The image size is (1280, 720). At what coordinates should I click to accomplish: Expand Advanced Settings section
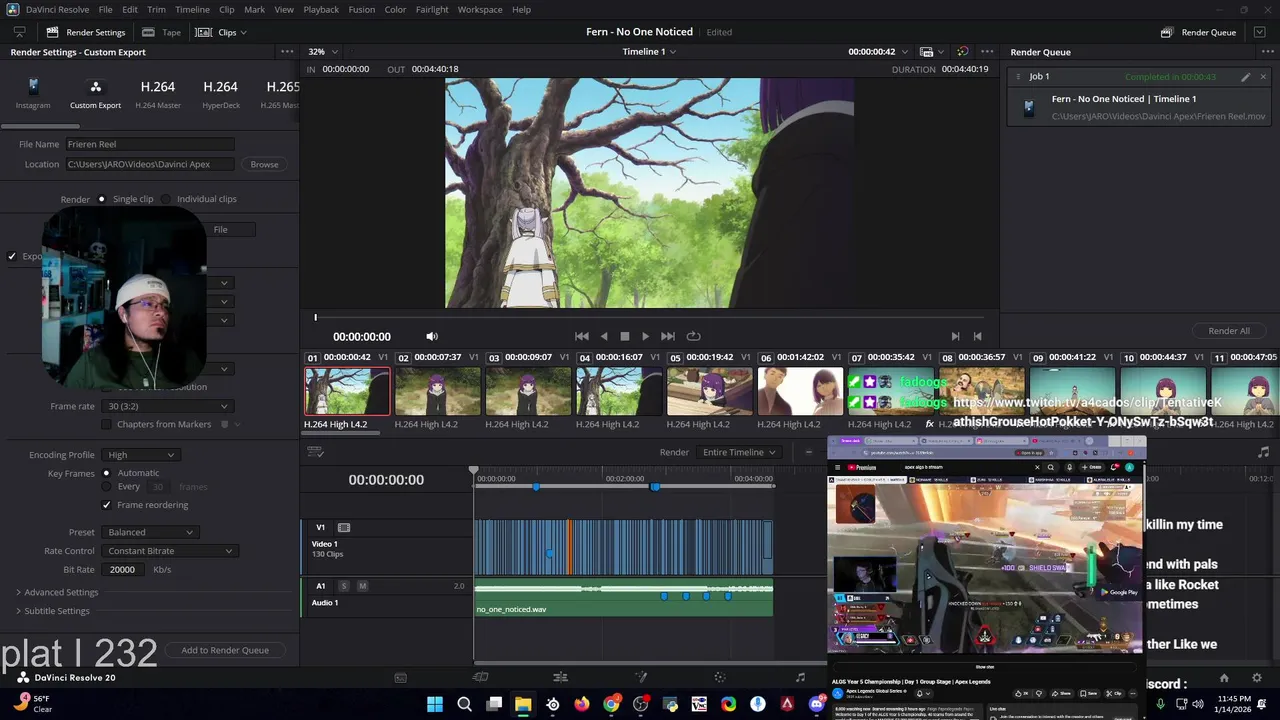point(56,592)
